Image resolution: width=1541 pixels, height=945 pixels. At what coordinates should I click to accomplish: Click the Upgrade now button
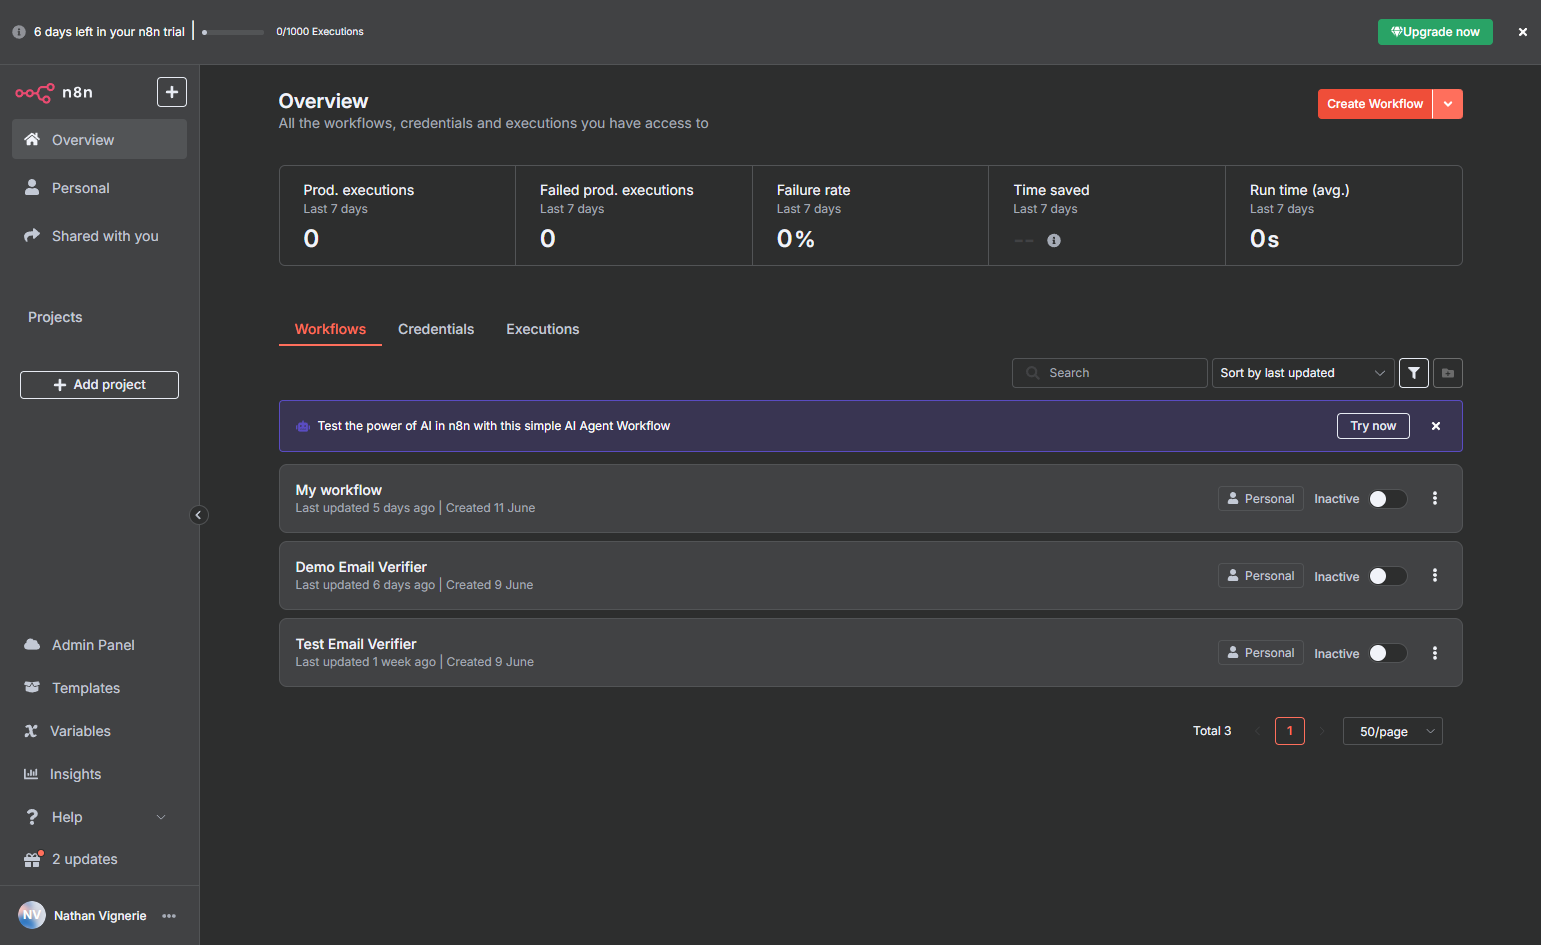[x=1435, y=32]
